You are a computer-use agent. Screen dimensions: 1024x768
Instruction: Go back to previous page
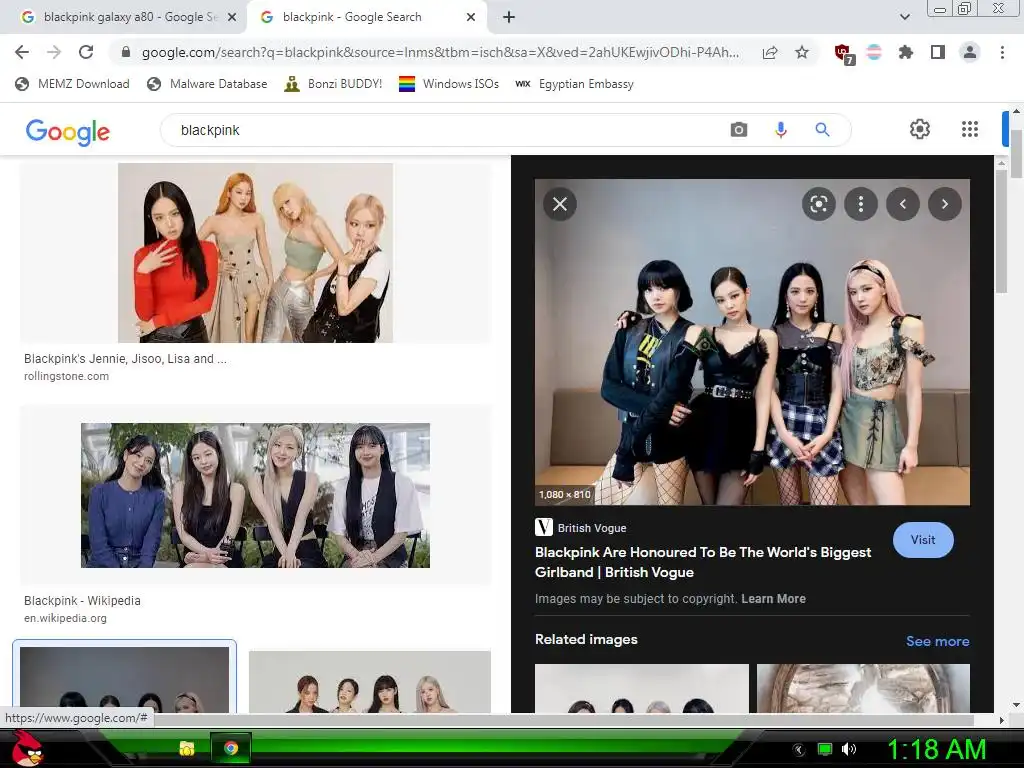pyautogui.click(x=22, y=52)
